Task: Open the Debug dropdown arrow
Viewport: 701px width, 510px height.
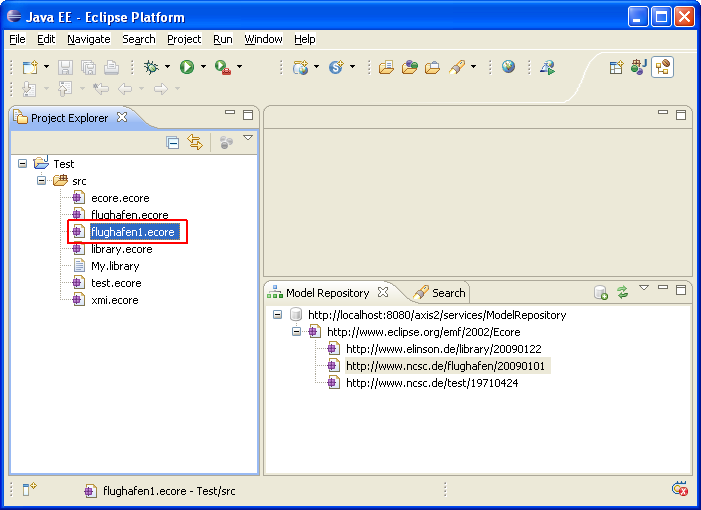Action: [x=167, y=67]
